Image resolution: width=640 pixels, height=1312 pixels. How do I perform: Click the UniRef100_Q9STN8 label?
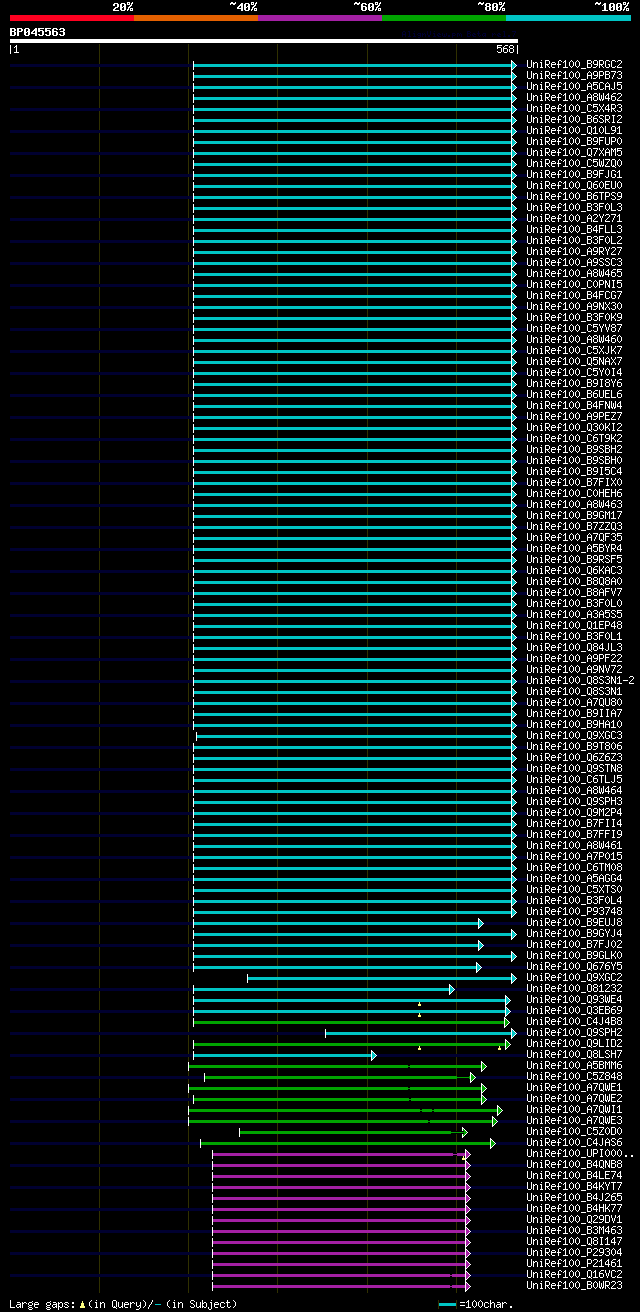point(574,768)
